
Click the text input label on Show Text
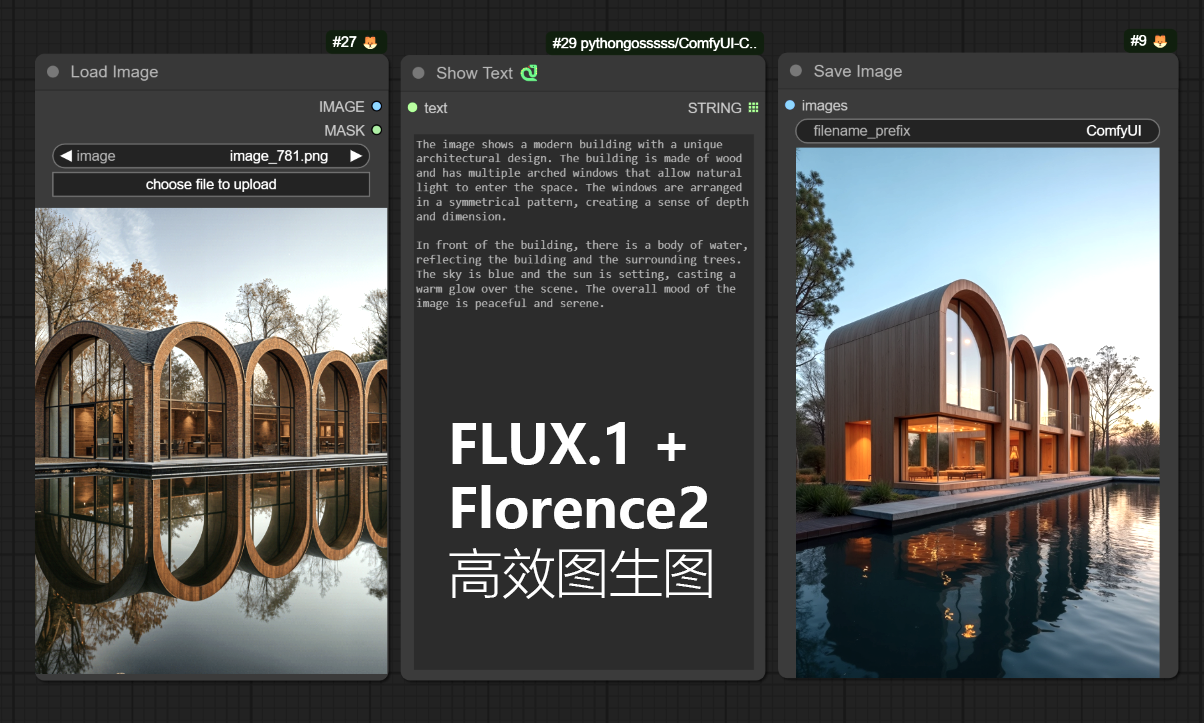coord(436,108)
